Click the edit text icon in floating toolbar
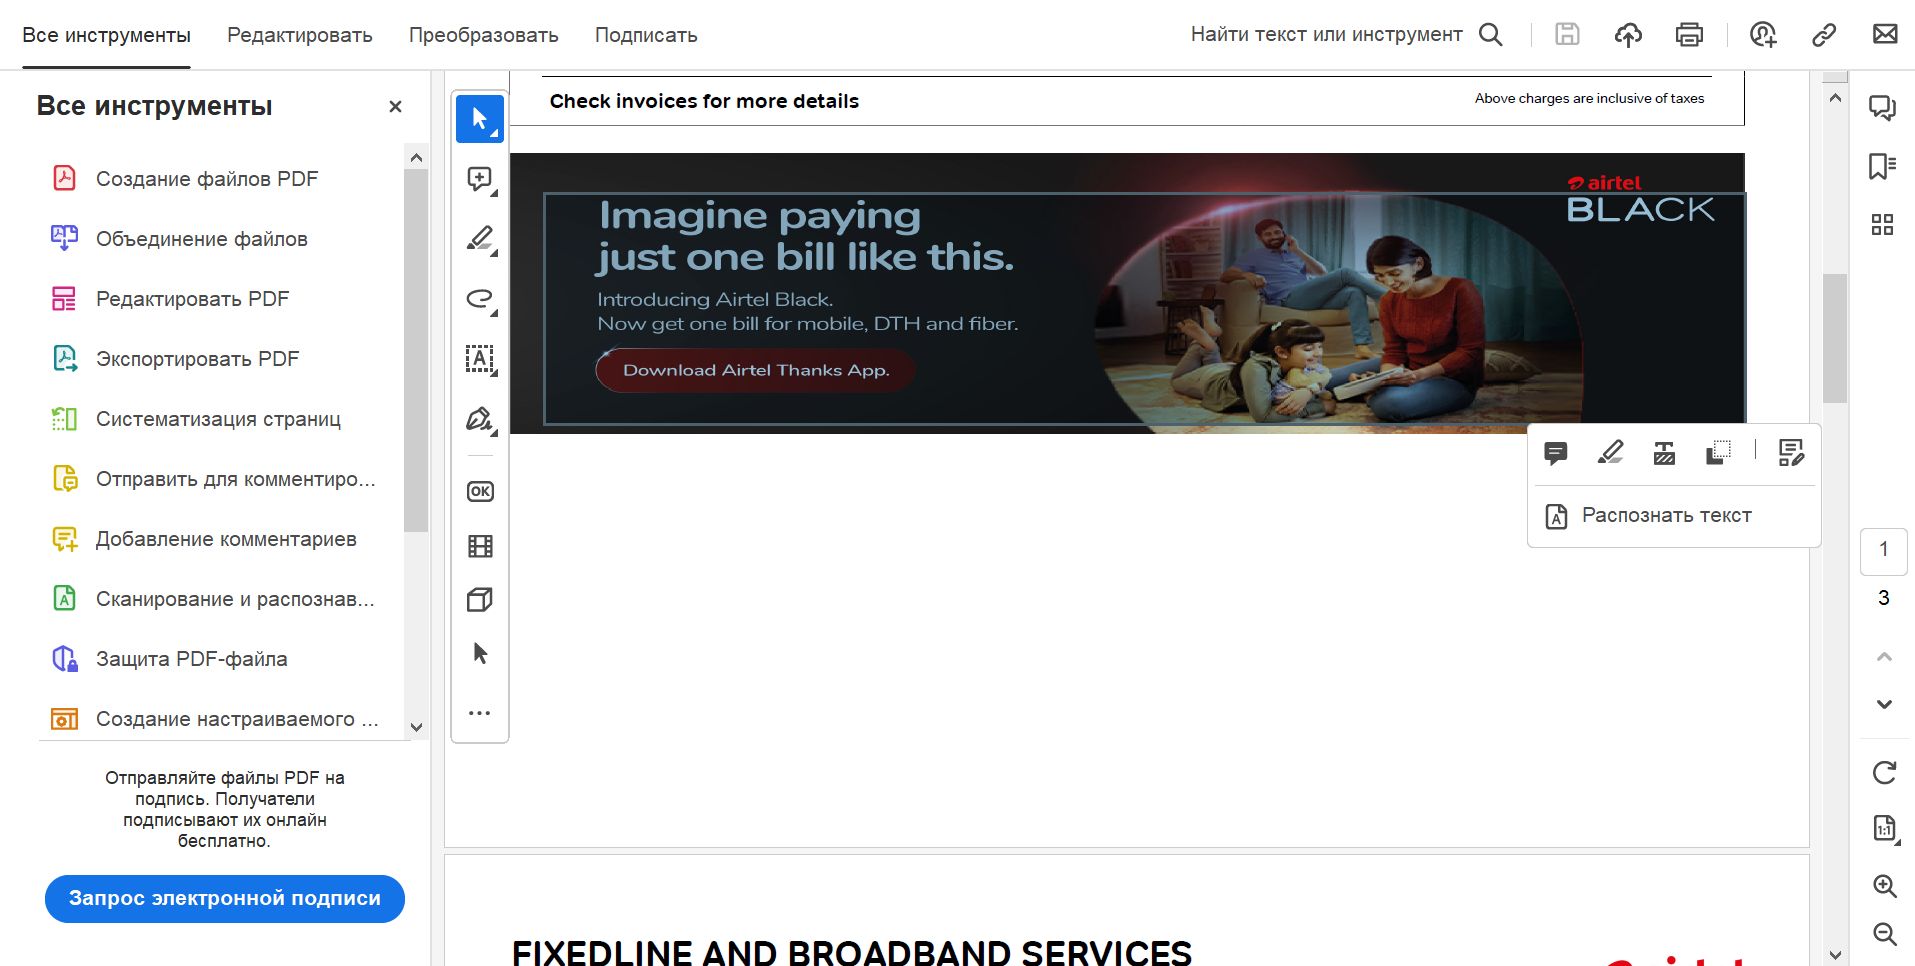1915x966 pixels. [x=1791, y=453]
